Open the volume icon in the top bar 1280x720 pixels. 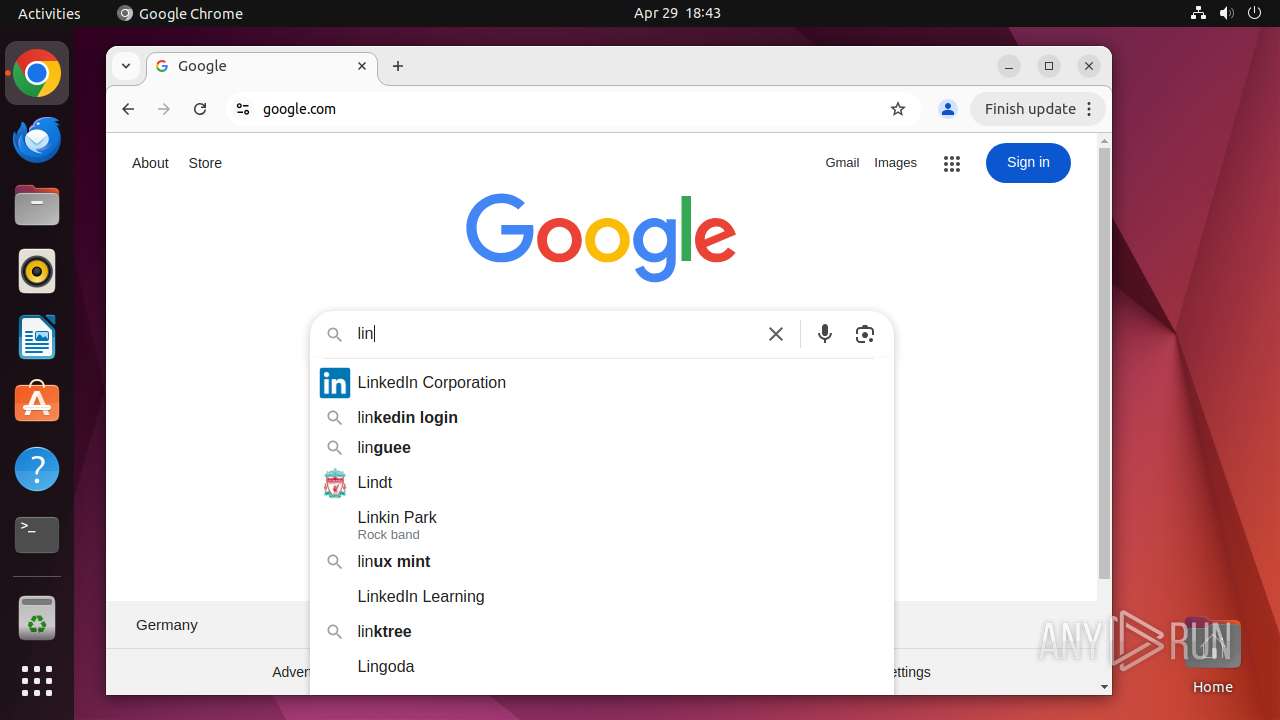[1226, 13]
